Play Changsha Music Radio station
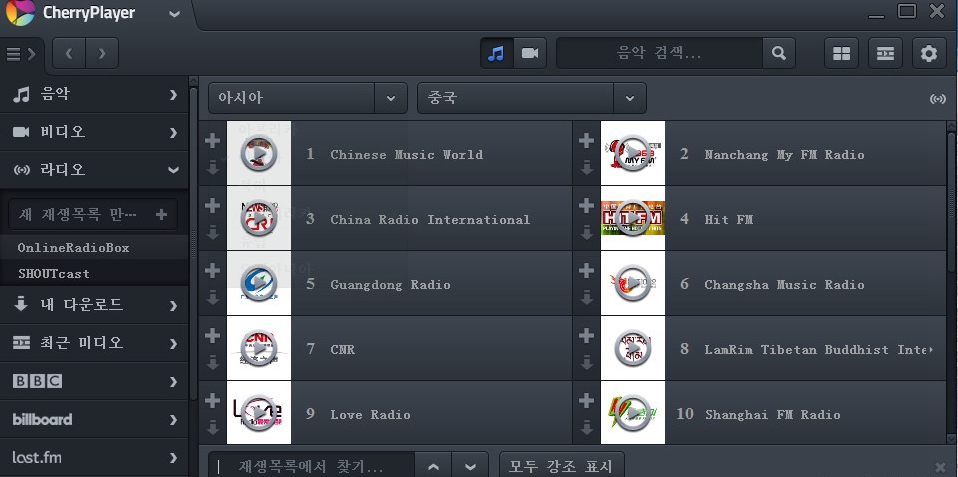 point(633,283)
